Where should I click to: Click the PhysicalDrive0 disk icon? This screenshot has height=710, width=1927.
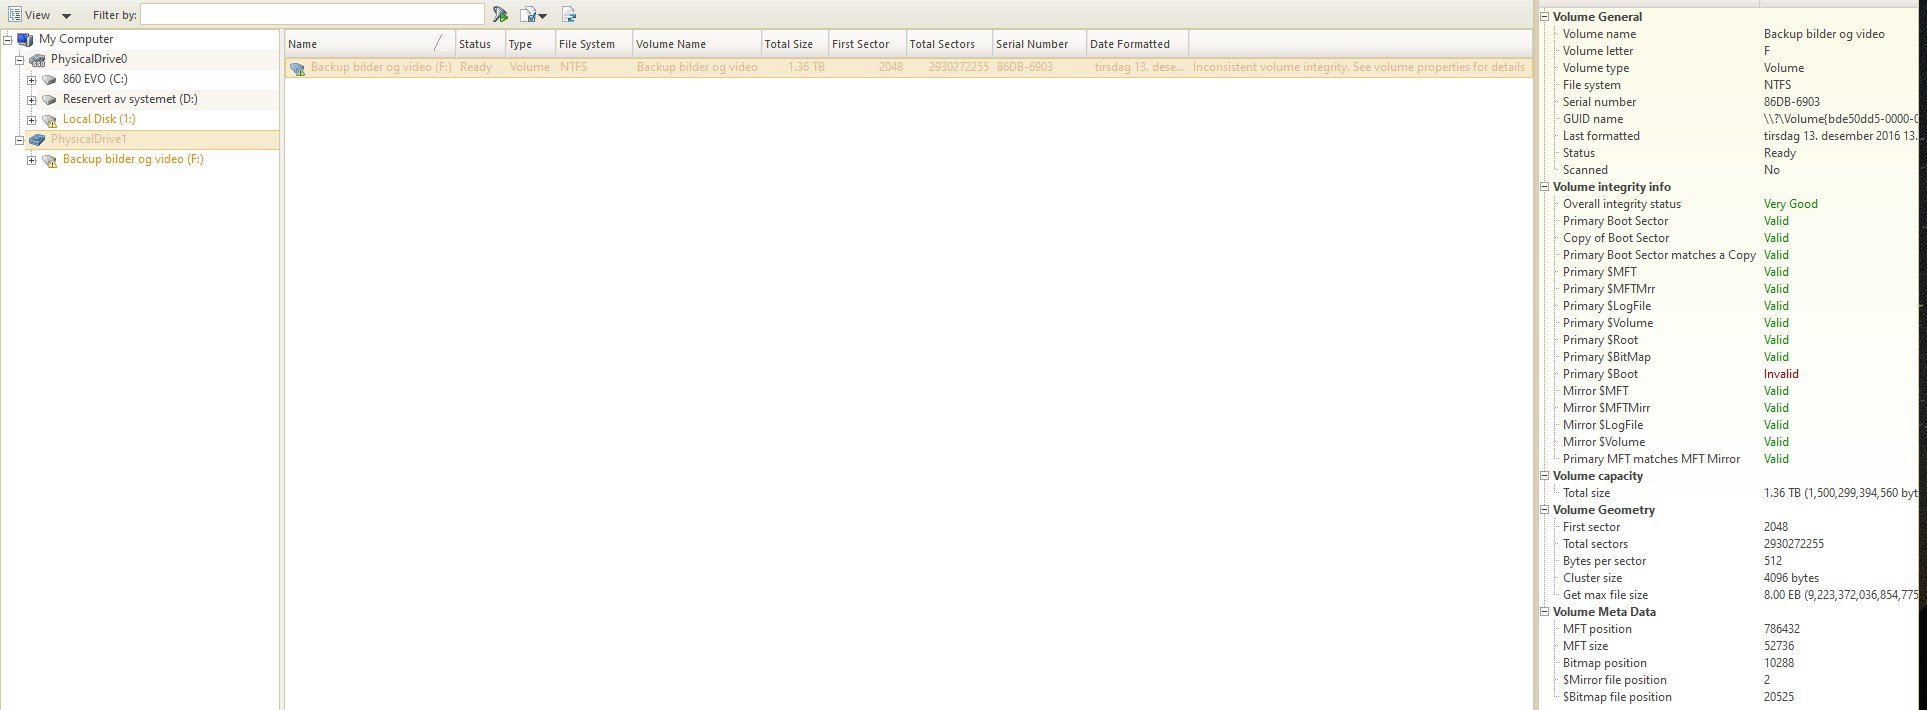[x=37, y=60]
